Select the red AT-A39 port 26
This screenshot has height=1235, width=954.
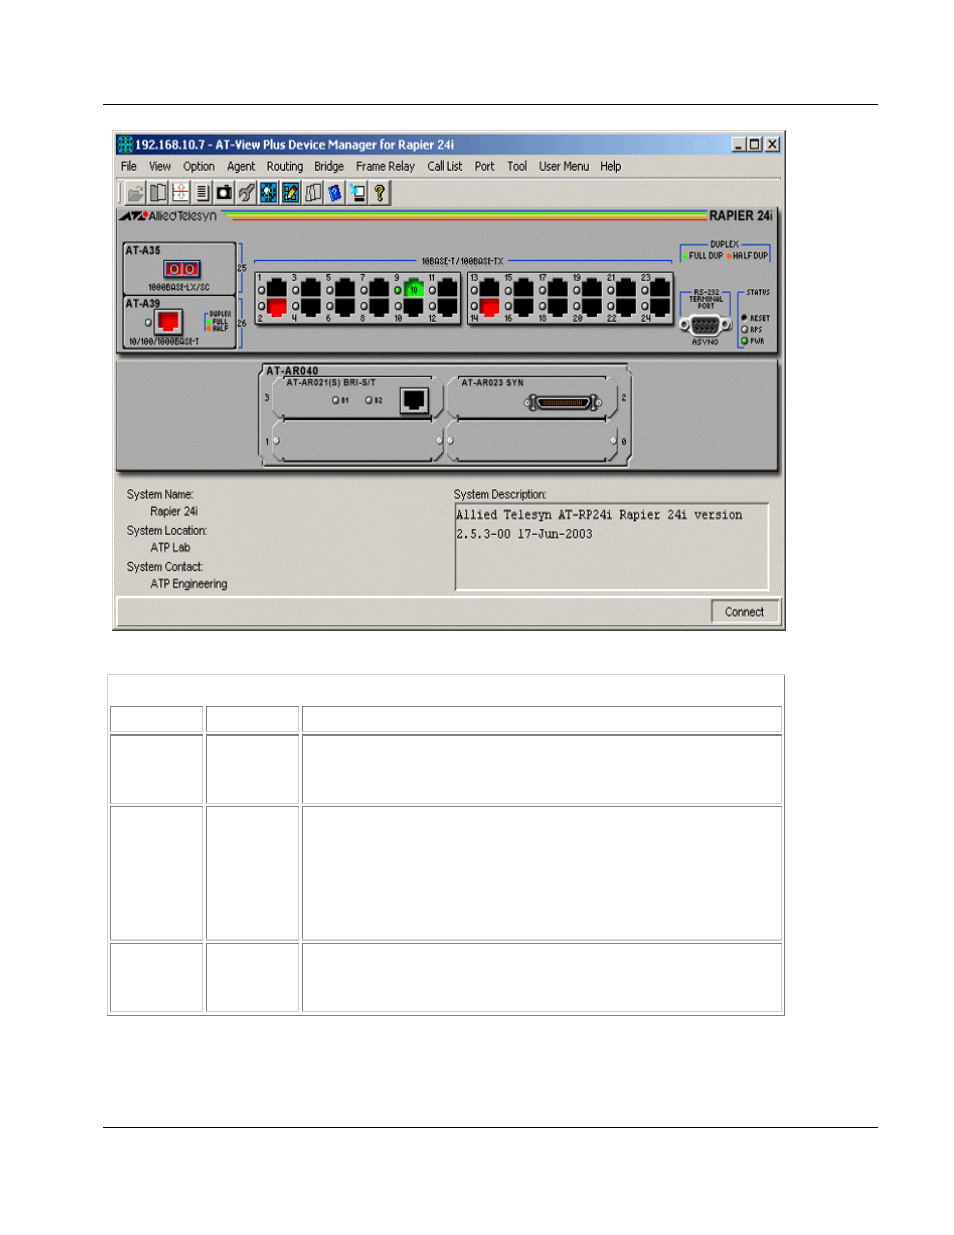(168, 321)
